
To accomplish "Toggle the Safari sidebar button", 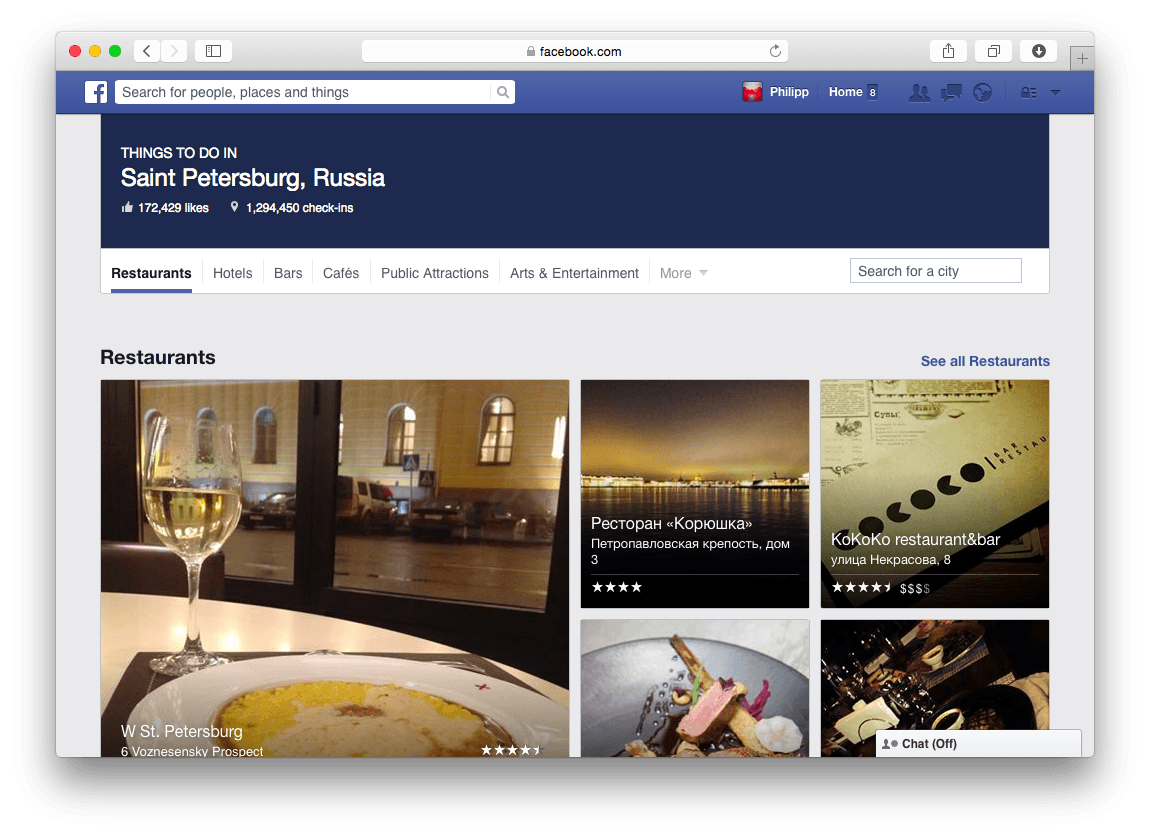I will point(213,51).
